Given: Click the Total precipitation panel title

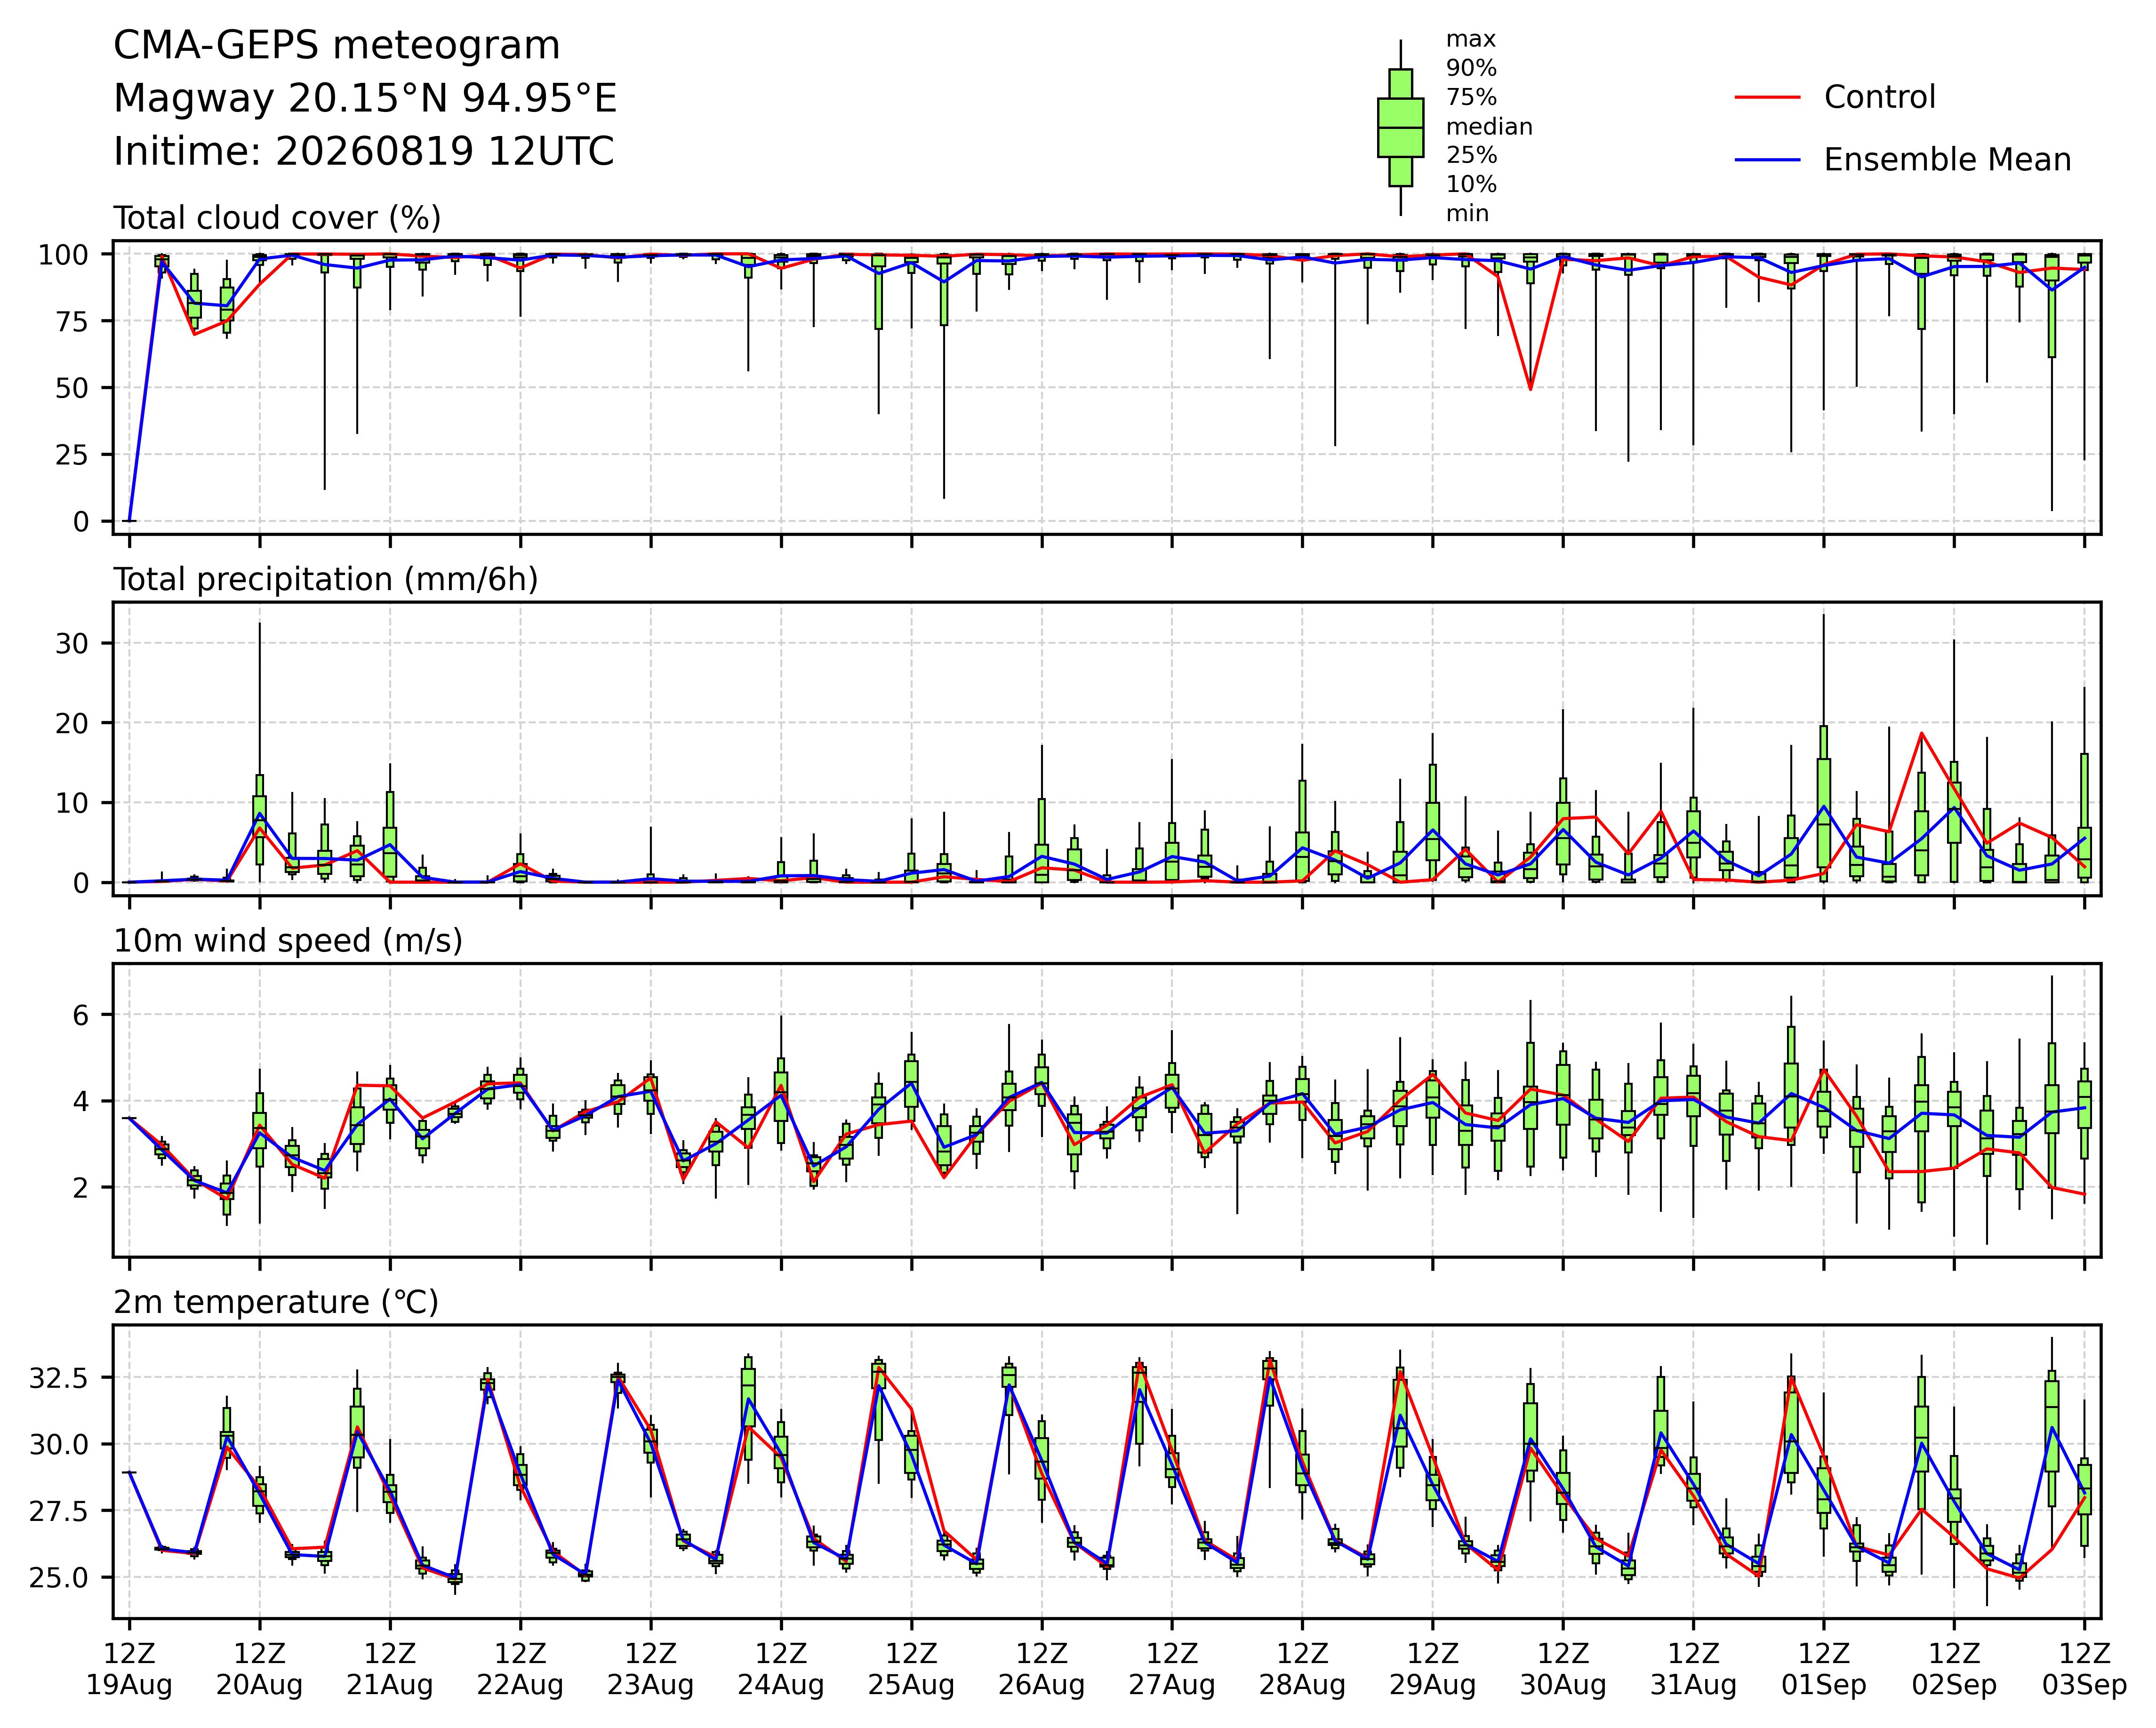Looking at the screenshot, I should tap(326, 580).
